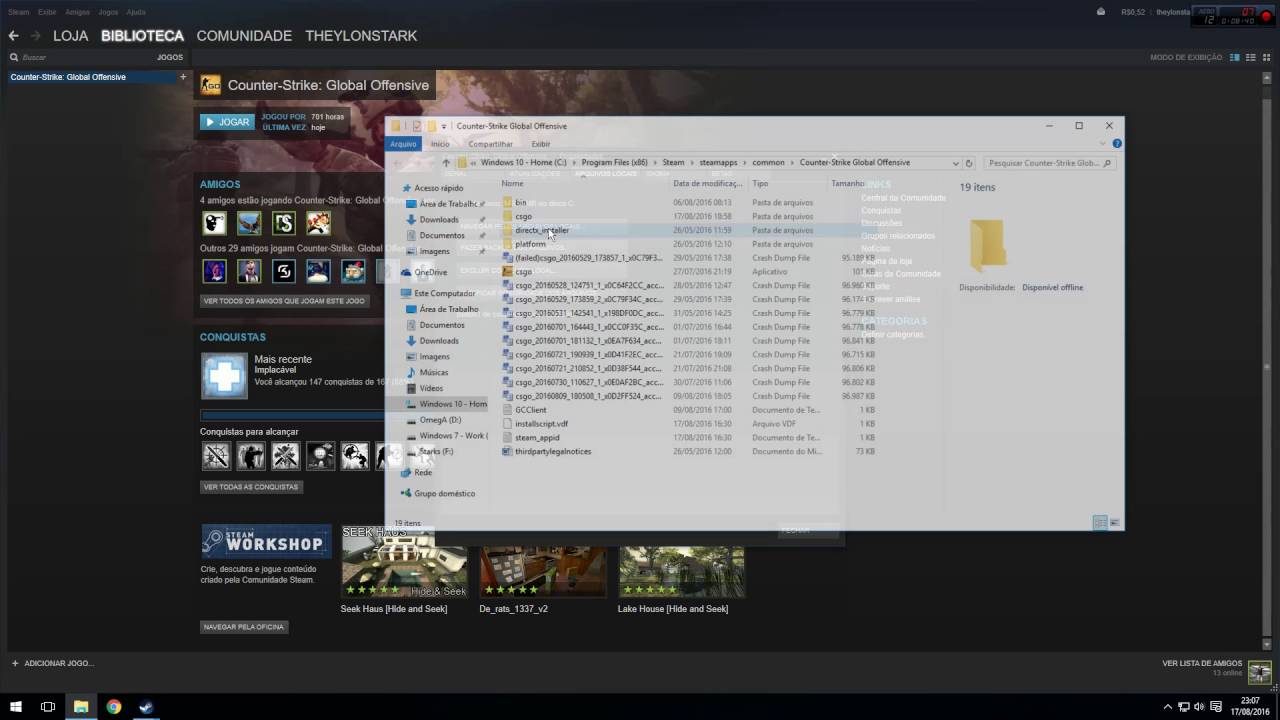Viewport: 1280px width, 720px height.
Task: Open the BIBLIOTECA tab in Steam
Action: (x=142, y=36)
